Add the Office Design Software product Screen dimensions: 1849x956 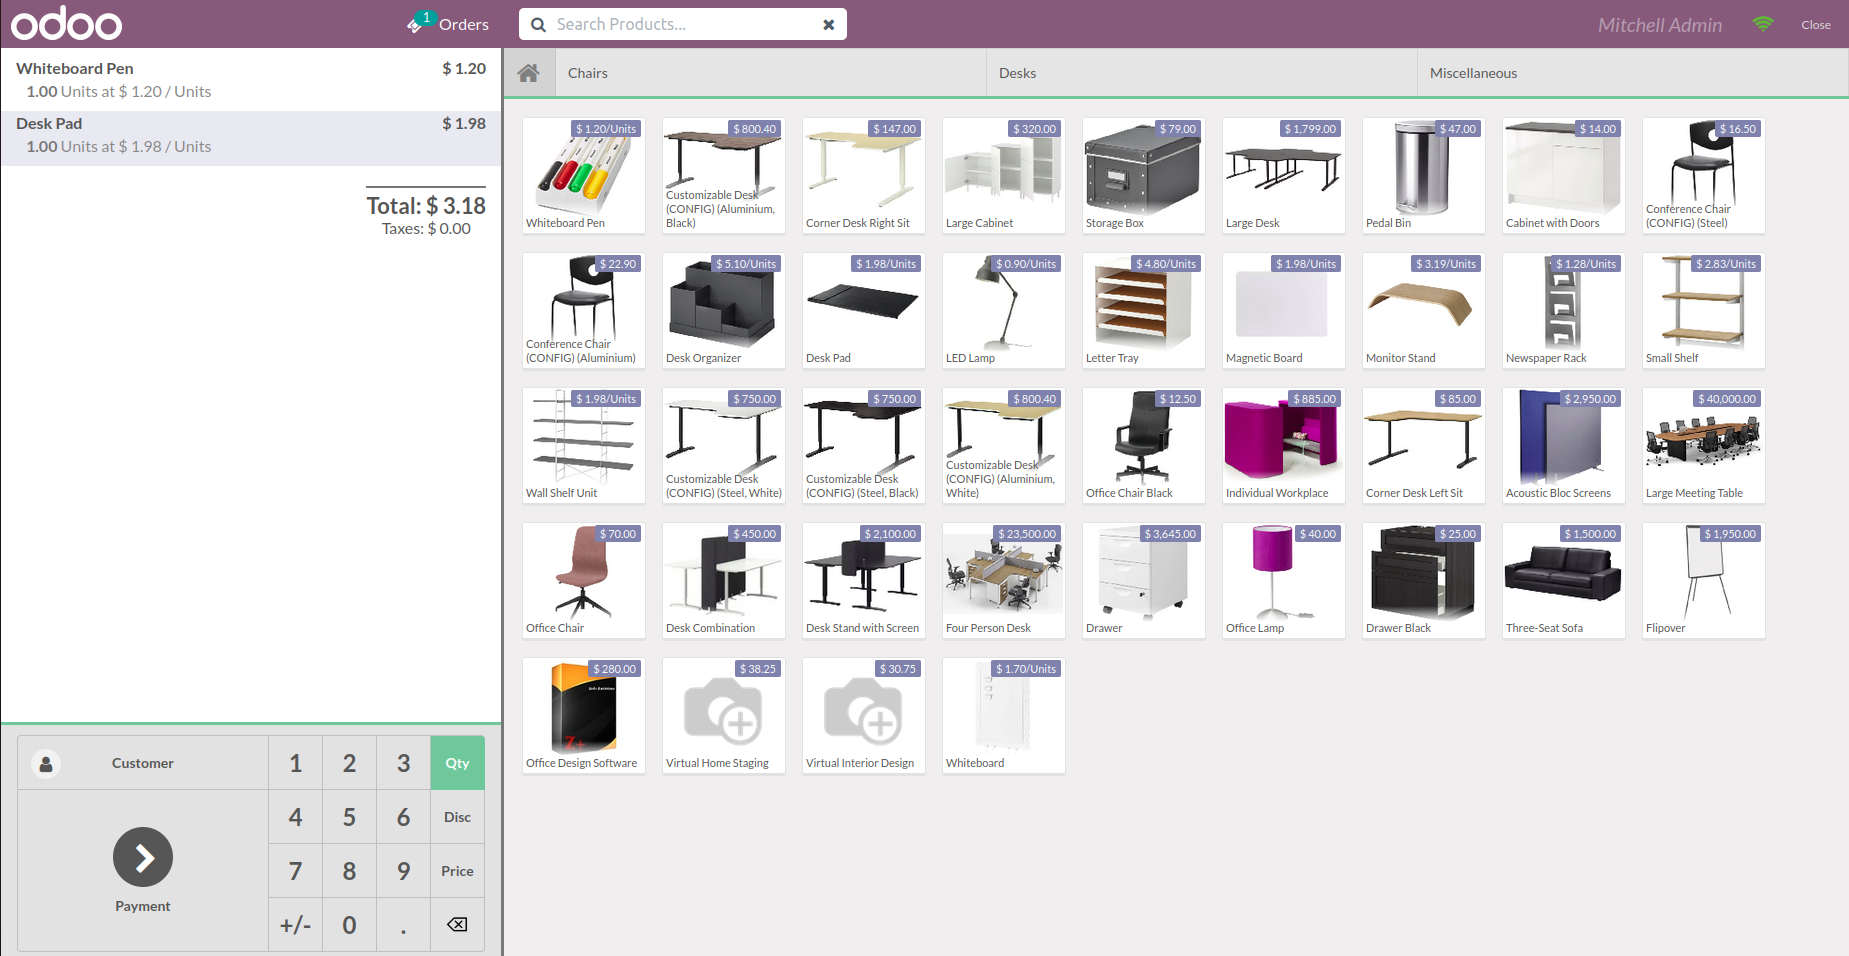[583, 715]
